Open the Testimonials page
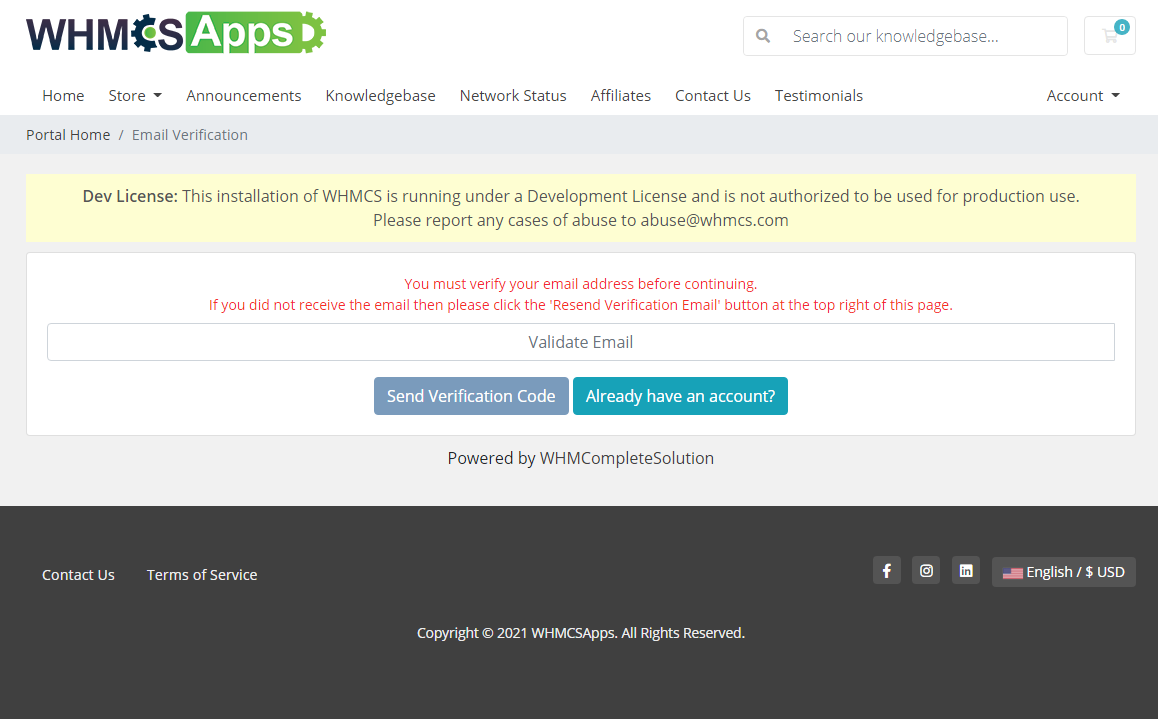 pos(818,95)
